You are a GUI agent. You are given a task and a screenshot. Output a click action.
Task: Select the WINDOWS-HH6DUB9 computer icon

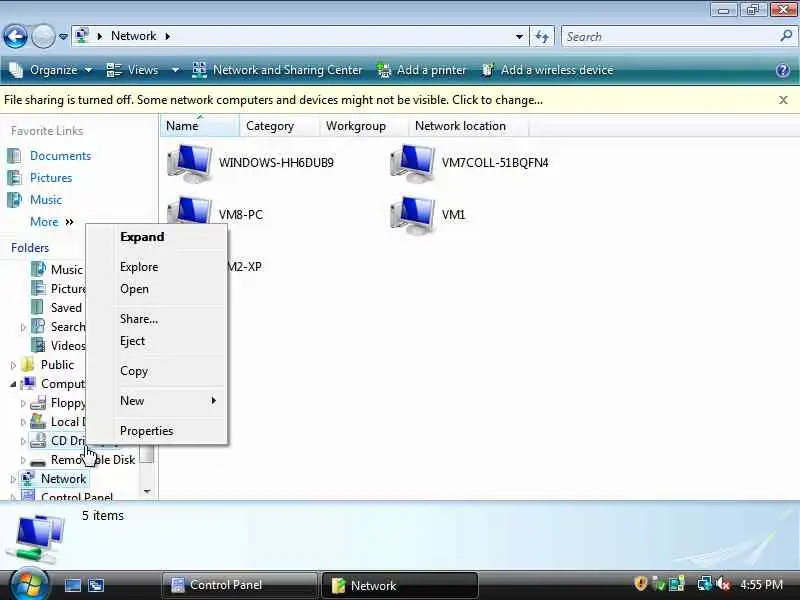pyautogui.click(x=189, y=163)
